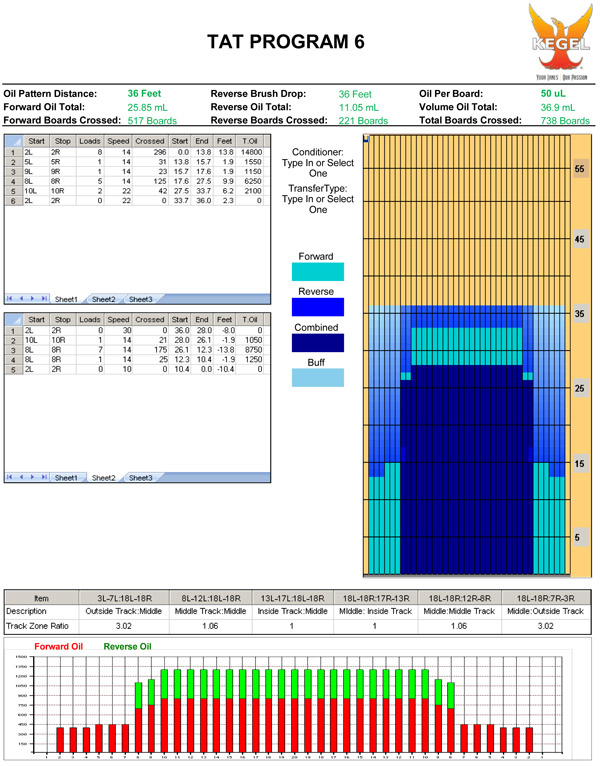Open Sheet3 tab in forward table
600x766 pixels.
139,299
